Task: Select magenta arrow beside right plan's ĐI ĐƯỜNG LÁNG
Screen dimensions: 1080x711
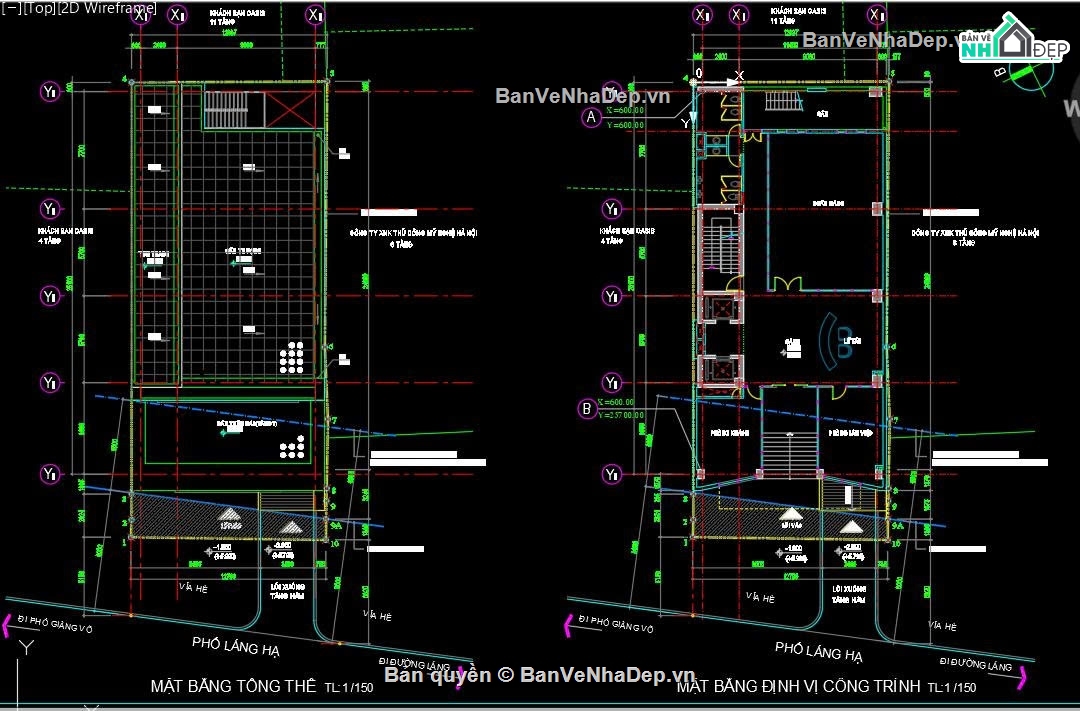Action: coord(1024,676)
